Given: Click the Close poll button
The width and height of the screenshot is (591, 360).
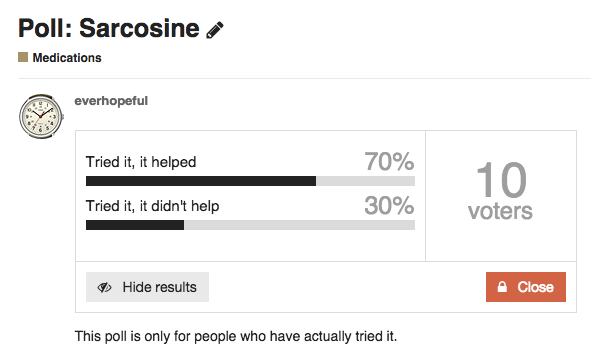Looking at the screenshot, I should point(526,287).
